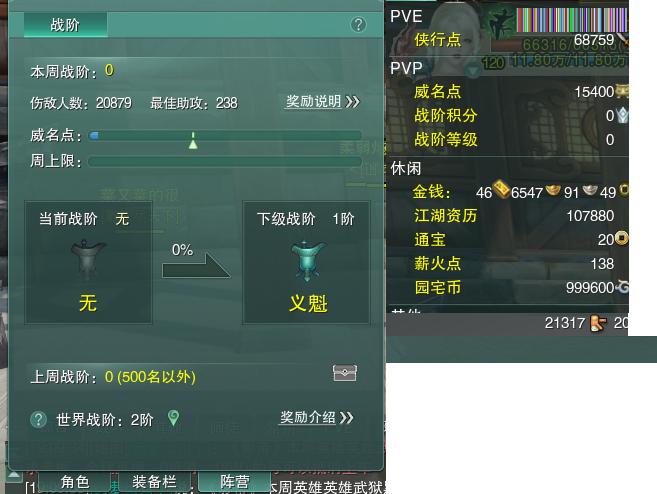Open last week's reward treasure chest
657x494 pixels.
(344, 372)
